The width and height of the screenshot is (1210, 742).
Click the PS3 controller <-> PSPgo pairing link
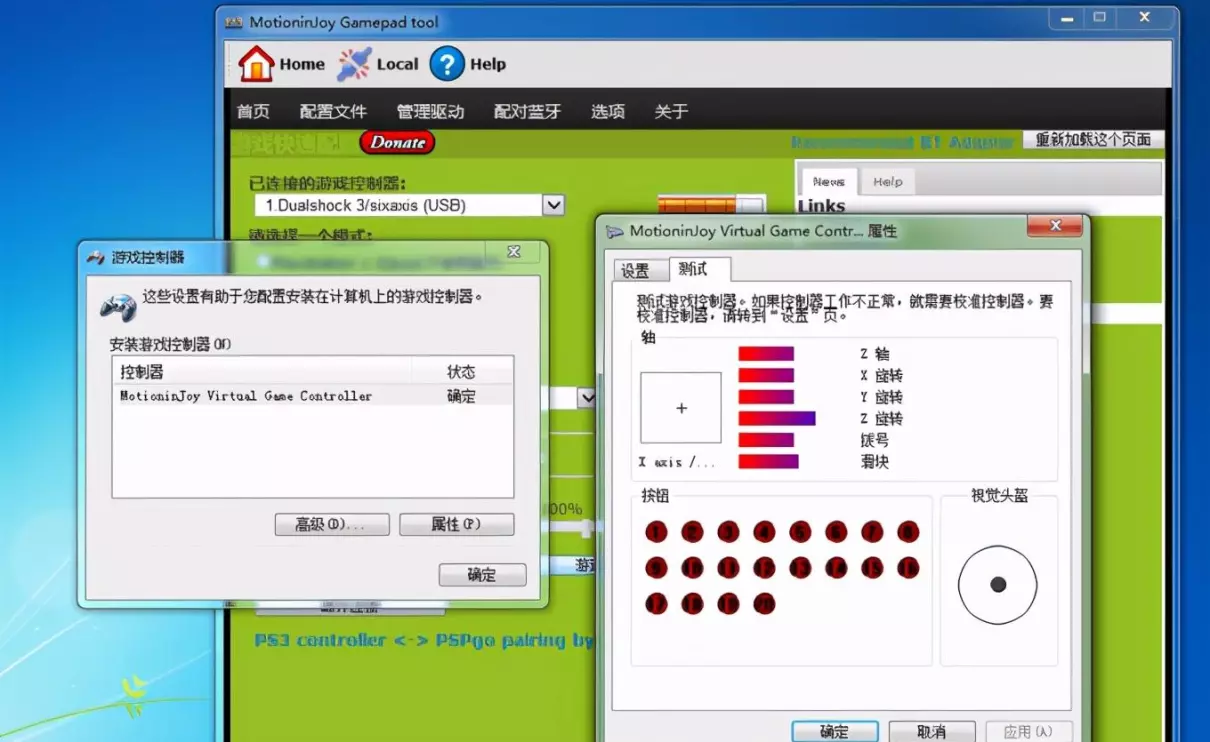click(424, 640)
